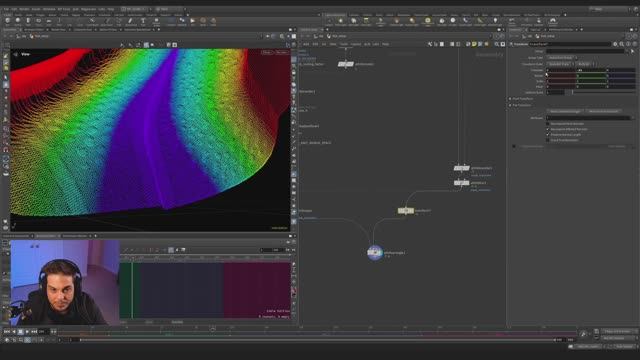The width and height of the screenshot is (640, 360).
Task: Select the Box tool in the Create shelf
Action: (7, 21)
